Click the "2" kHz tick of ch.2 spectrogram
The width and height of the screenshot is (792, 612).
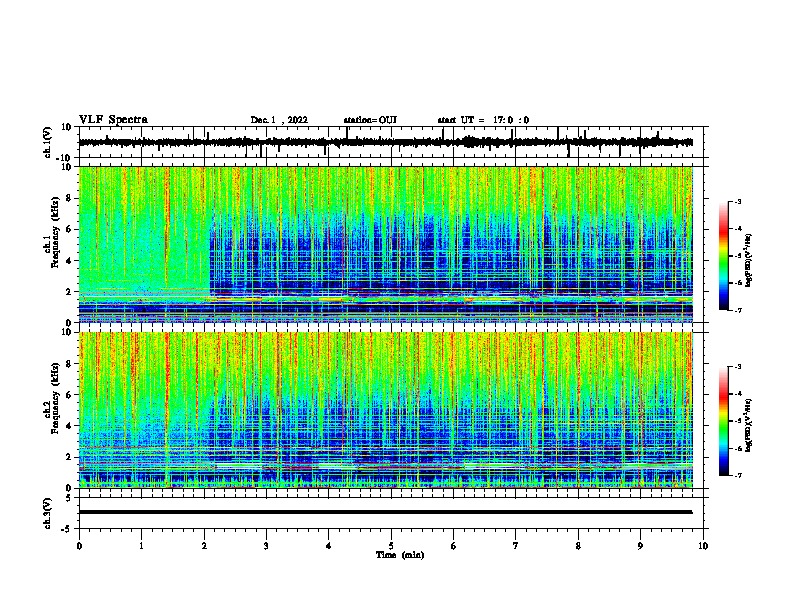pyautogui.click(x=70, y=457)
